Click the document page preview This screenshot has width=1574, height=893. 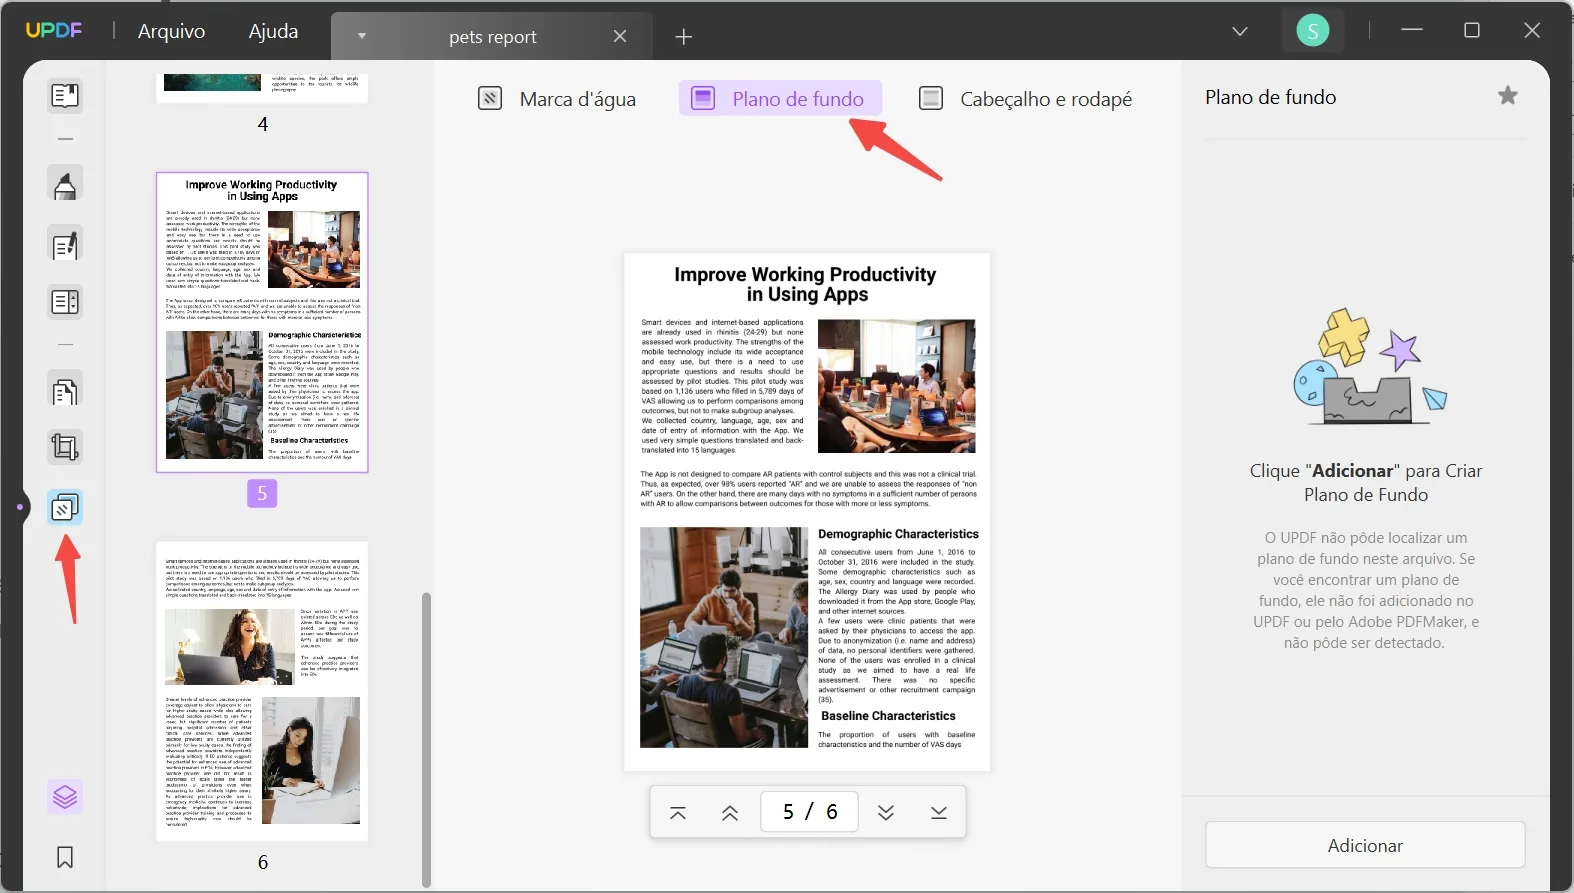[x=807, y=512]
